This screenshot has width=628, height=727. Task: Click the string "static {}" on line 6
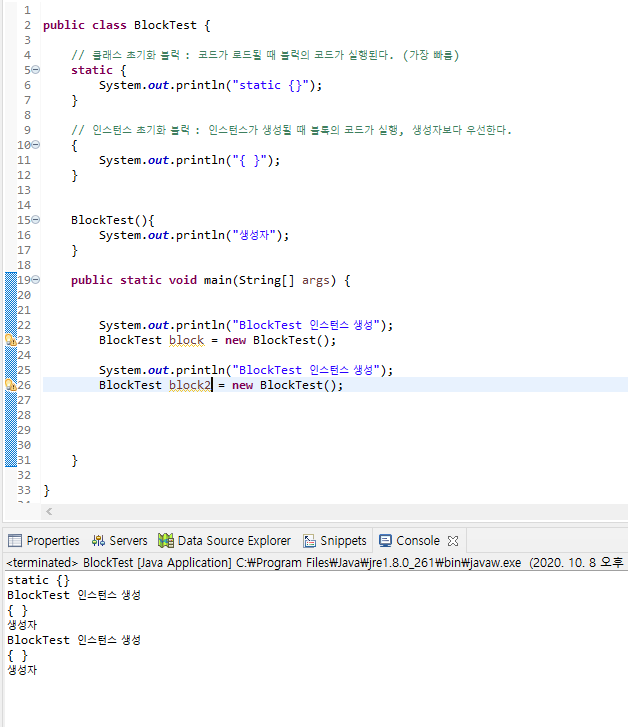[271, 85]
